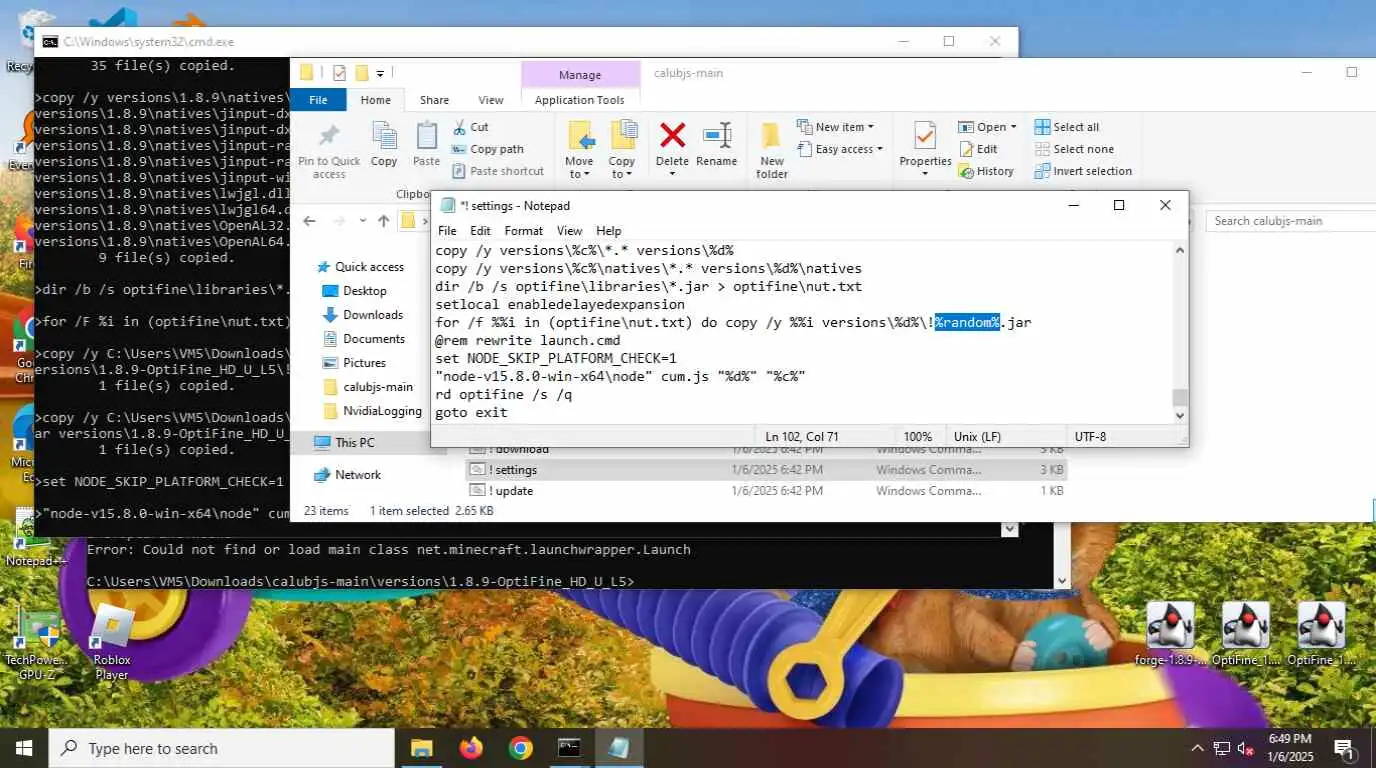
Task: Select Network in navigation pane
Action: pyautogui.click(x=358, y=475)
